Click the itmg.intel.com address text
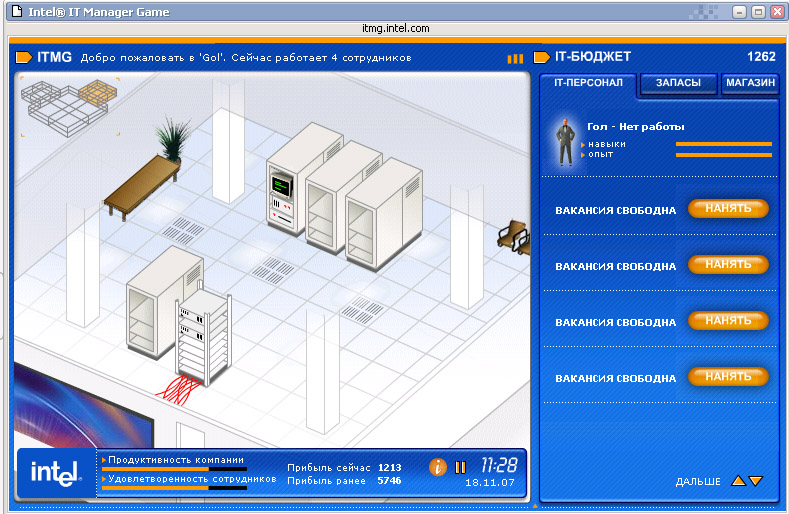 396,28
